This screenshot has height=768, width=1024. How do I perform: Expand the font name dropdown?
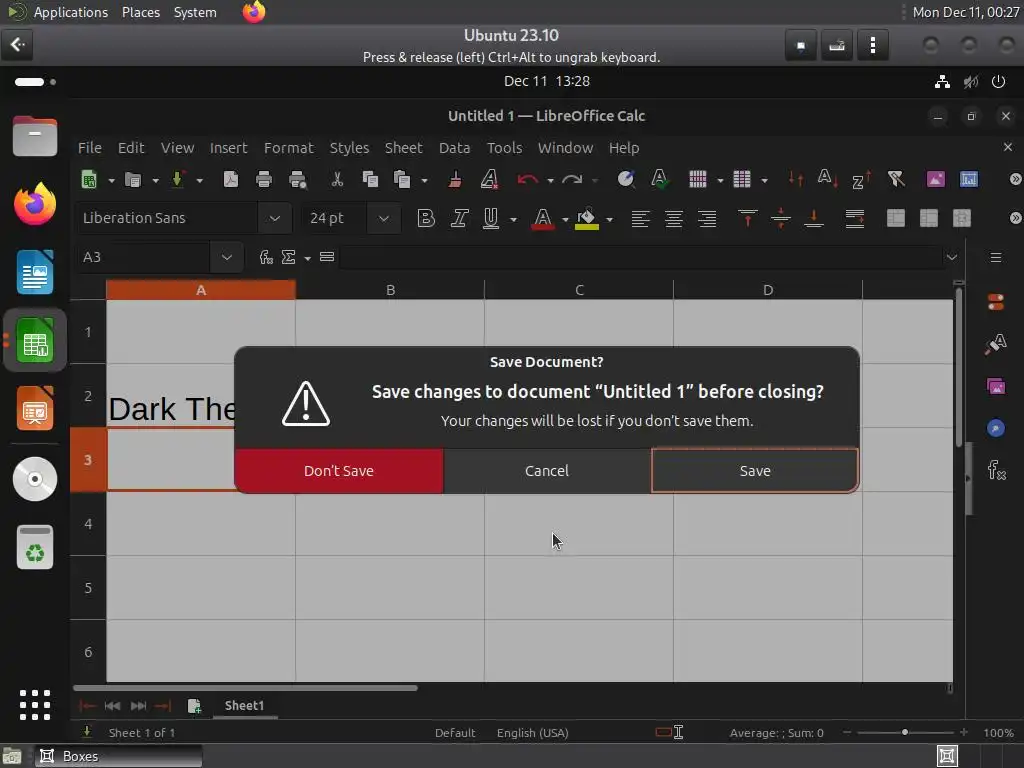click(274, 218)
